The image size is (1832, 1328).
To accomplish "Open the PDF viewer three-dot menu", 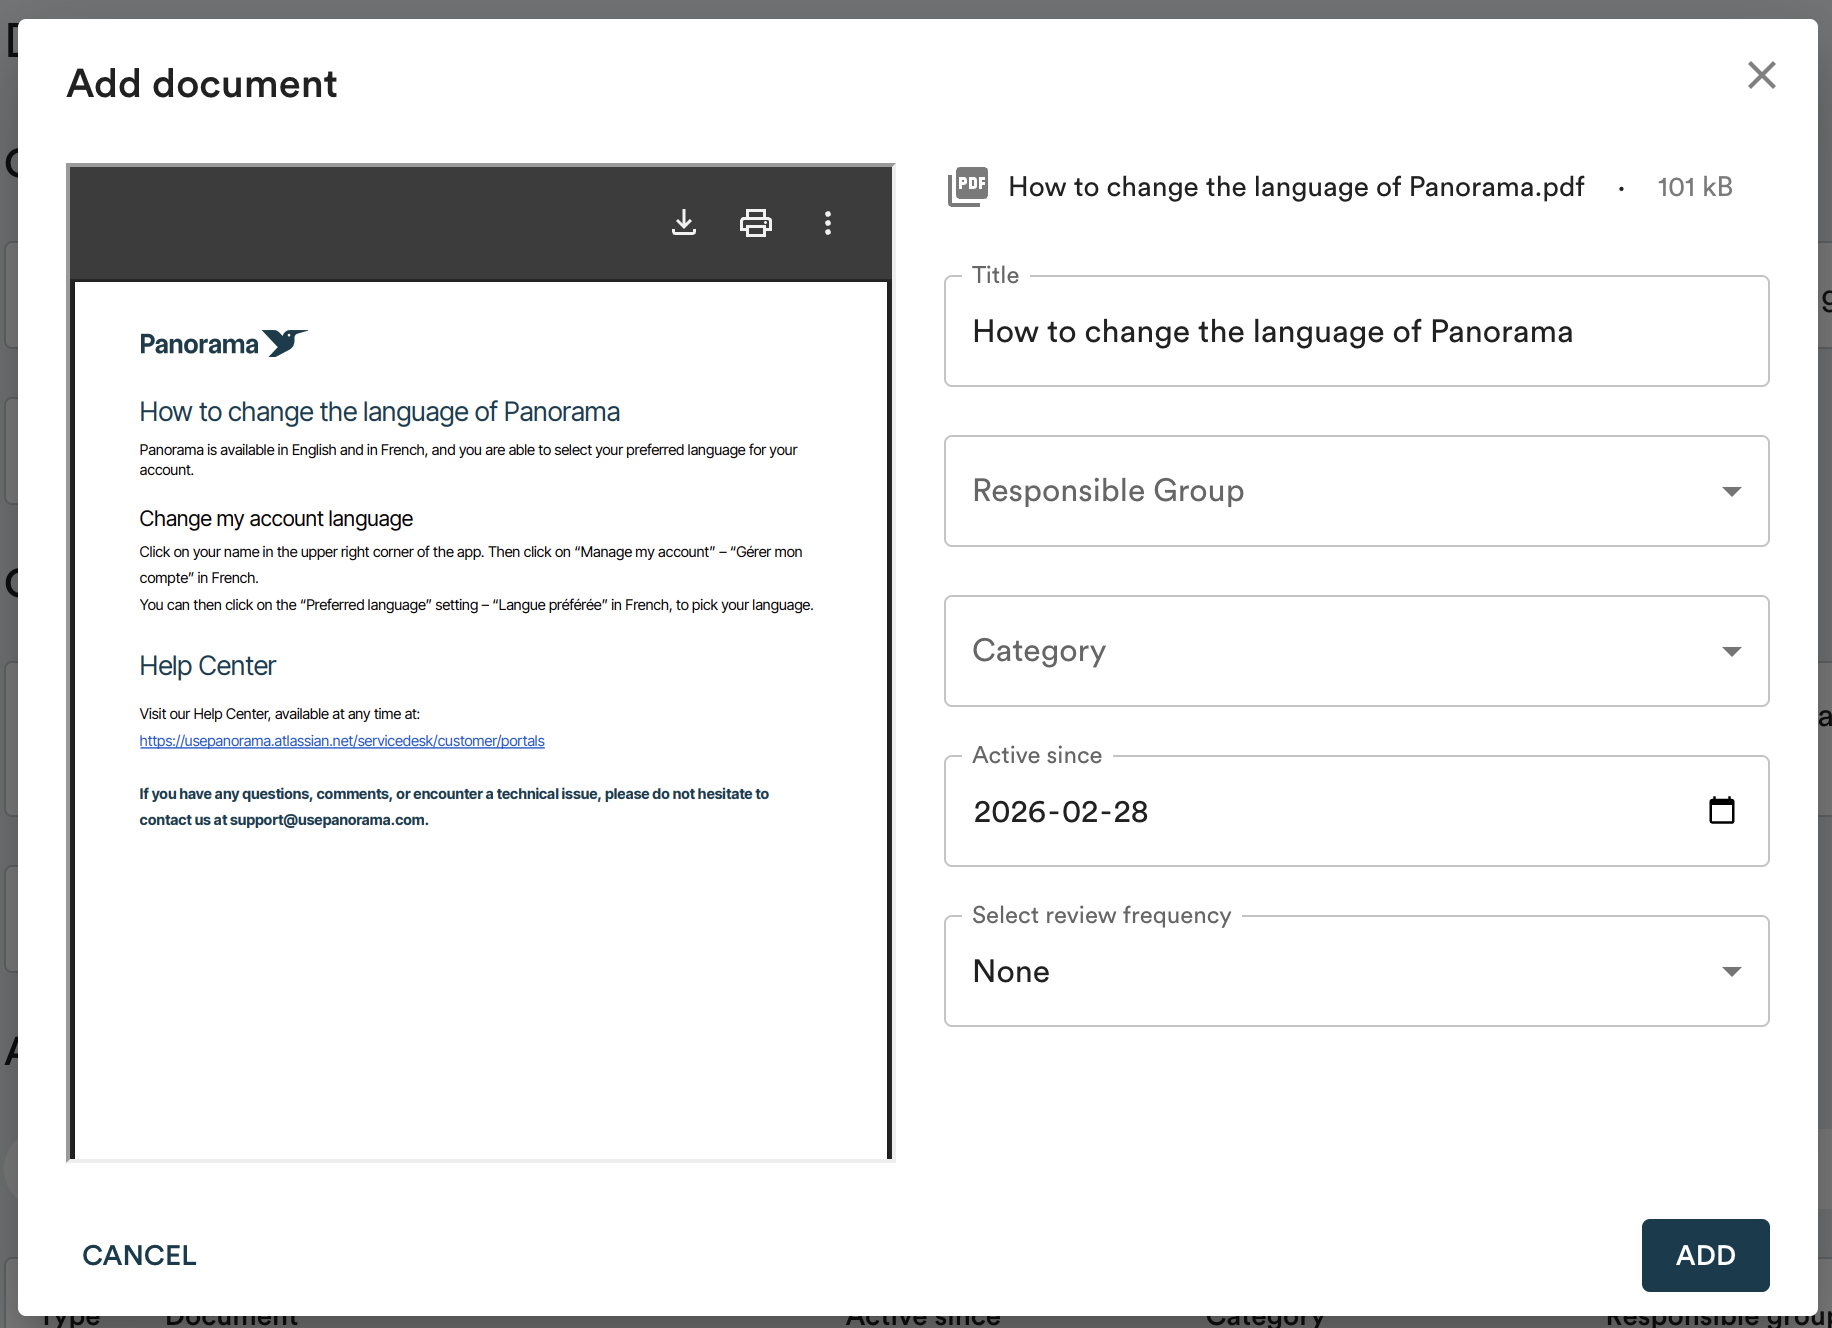I will [x=827, y=222].
